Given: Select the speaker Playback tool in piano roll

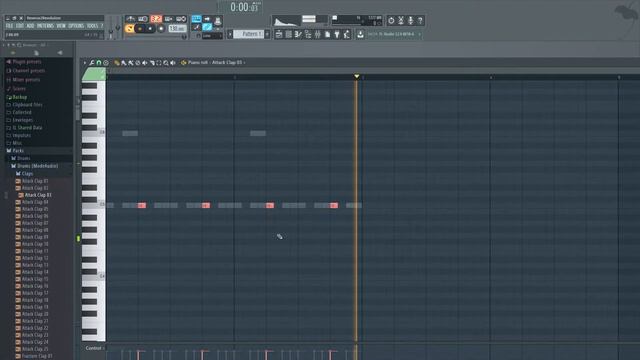Looking at the screenshot, I should [x=172, y=62].
